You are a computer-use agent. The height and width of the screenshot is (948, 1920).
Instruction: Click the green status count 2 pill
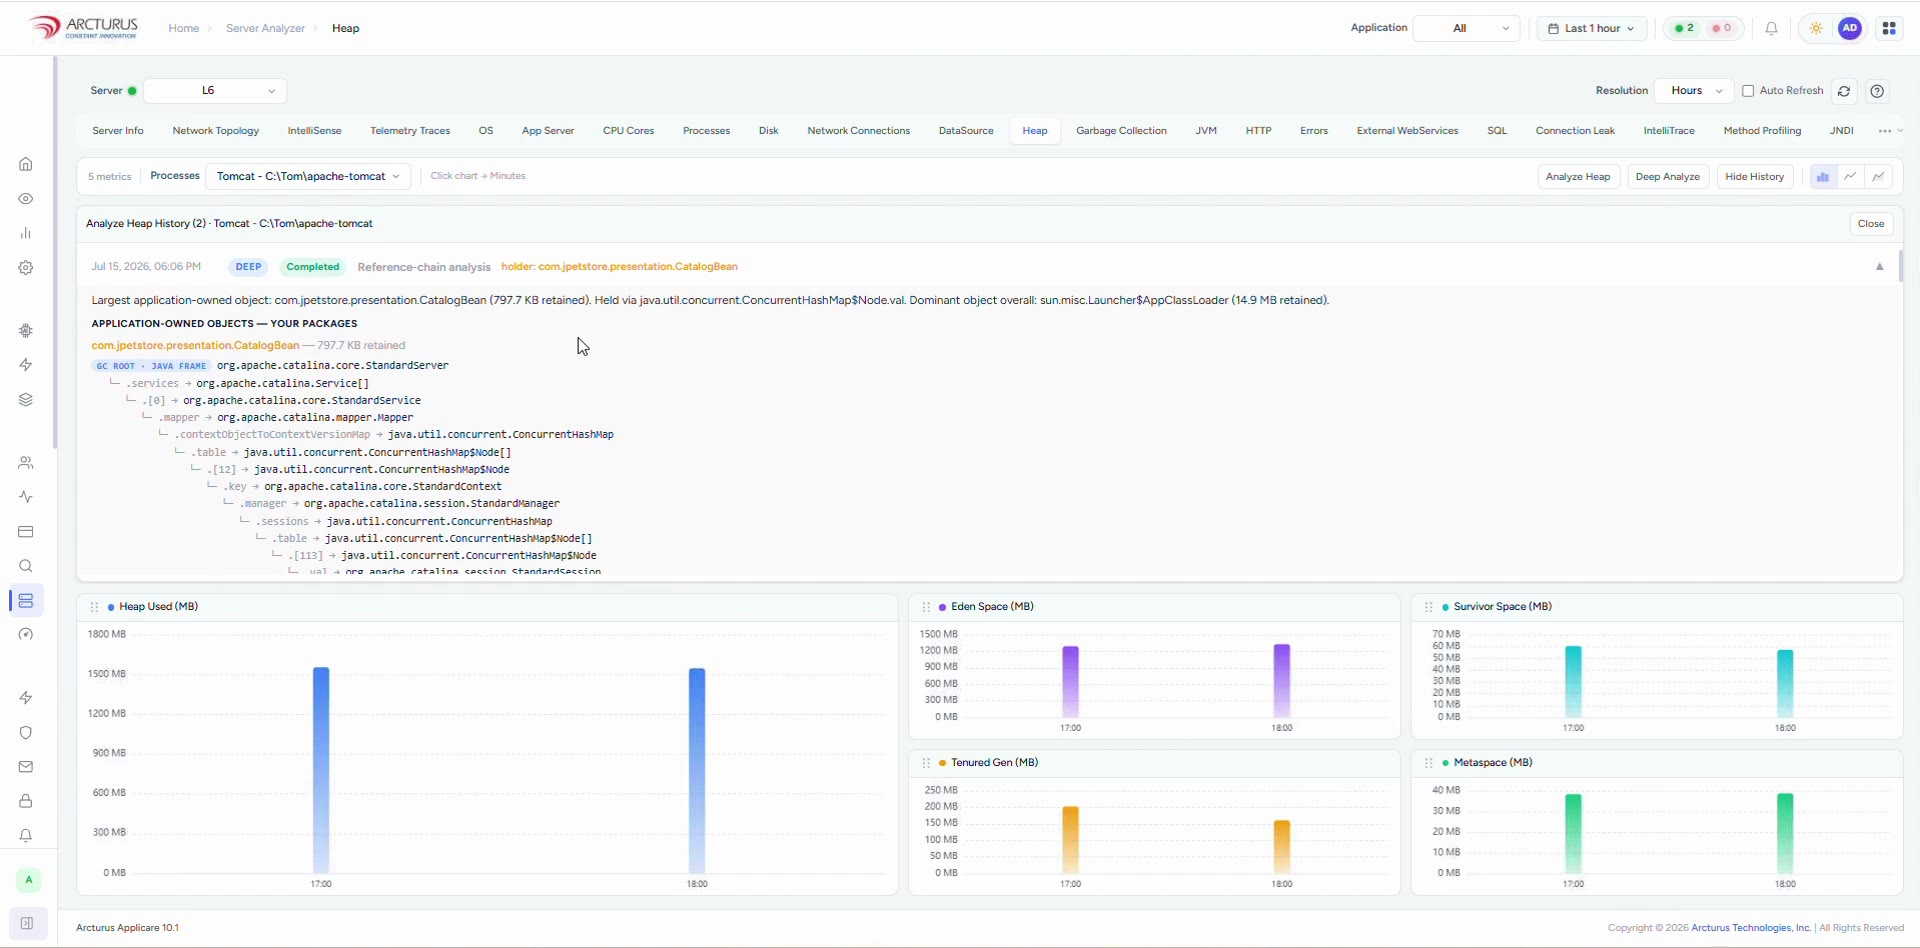(1684, 28)
